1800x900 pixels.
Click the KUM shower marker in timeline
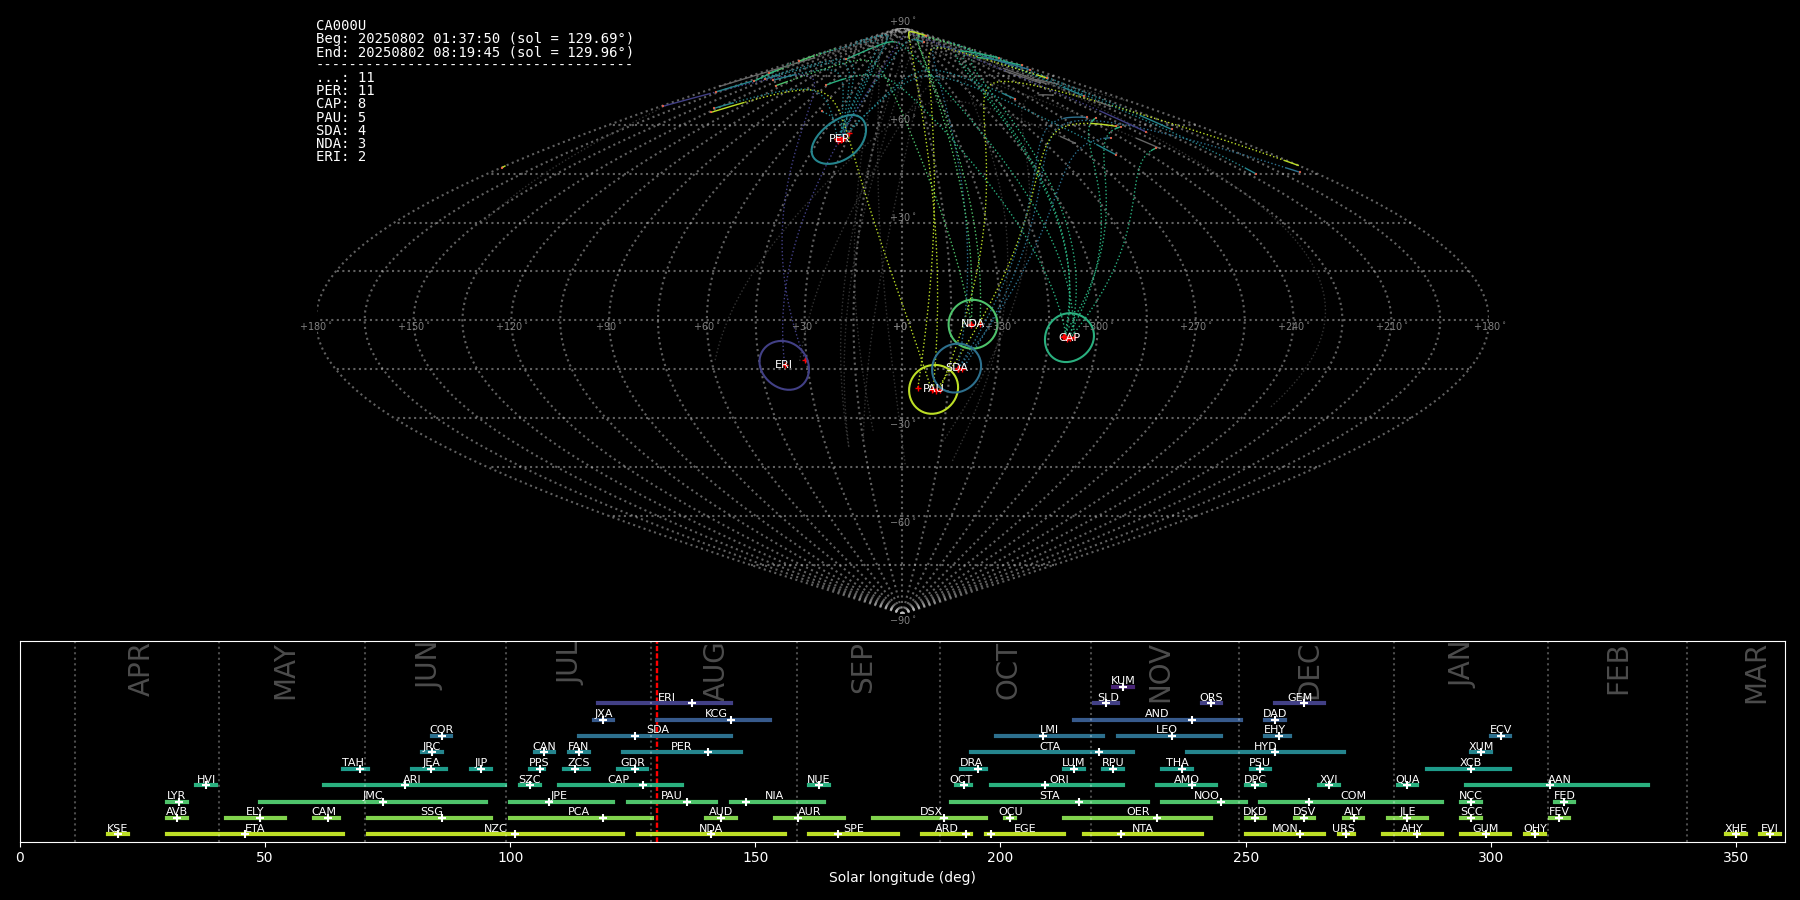coord(1123,687)
